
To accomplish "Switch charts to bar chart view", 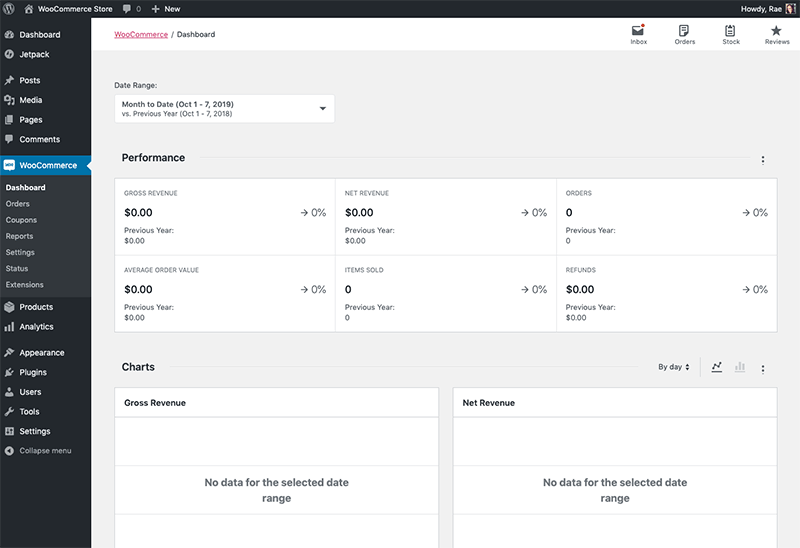I will coord(740,367).
